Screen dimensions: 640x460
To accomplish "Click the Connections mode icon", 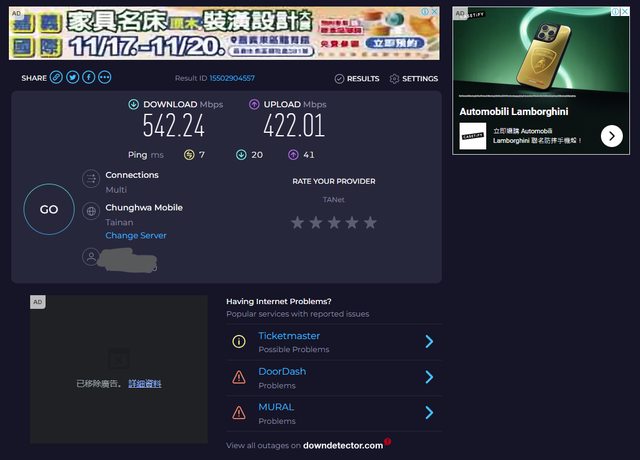I will [x=91, y=180].
